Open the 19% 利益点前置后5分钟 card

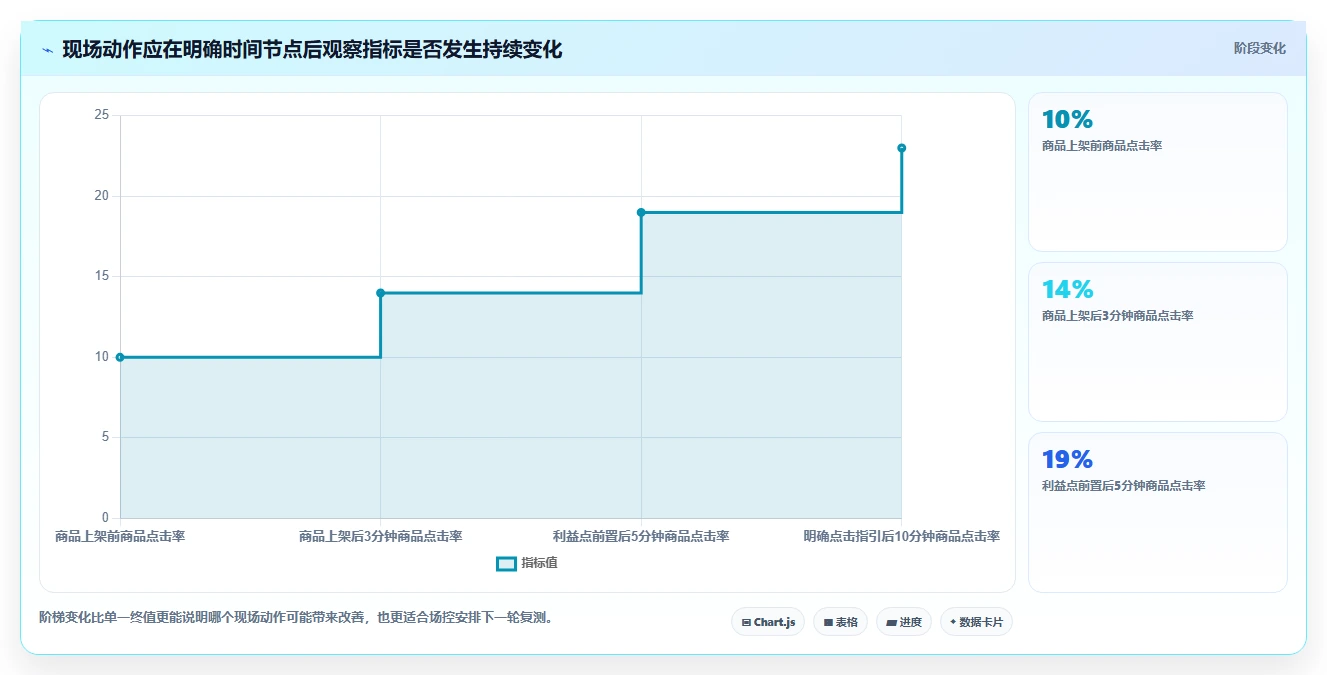point(1157,512)
